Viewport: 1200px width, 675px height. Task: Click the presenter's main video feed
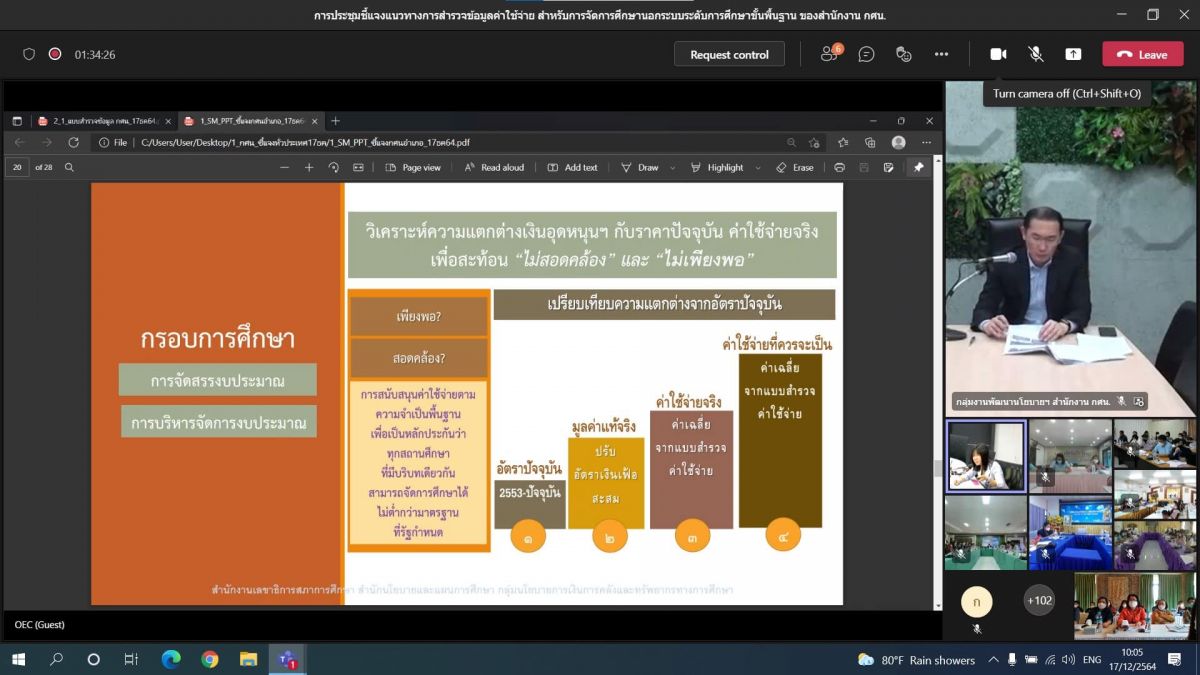point(1070,248)
